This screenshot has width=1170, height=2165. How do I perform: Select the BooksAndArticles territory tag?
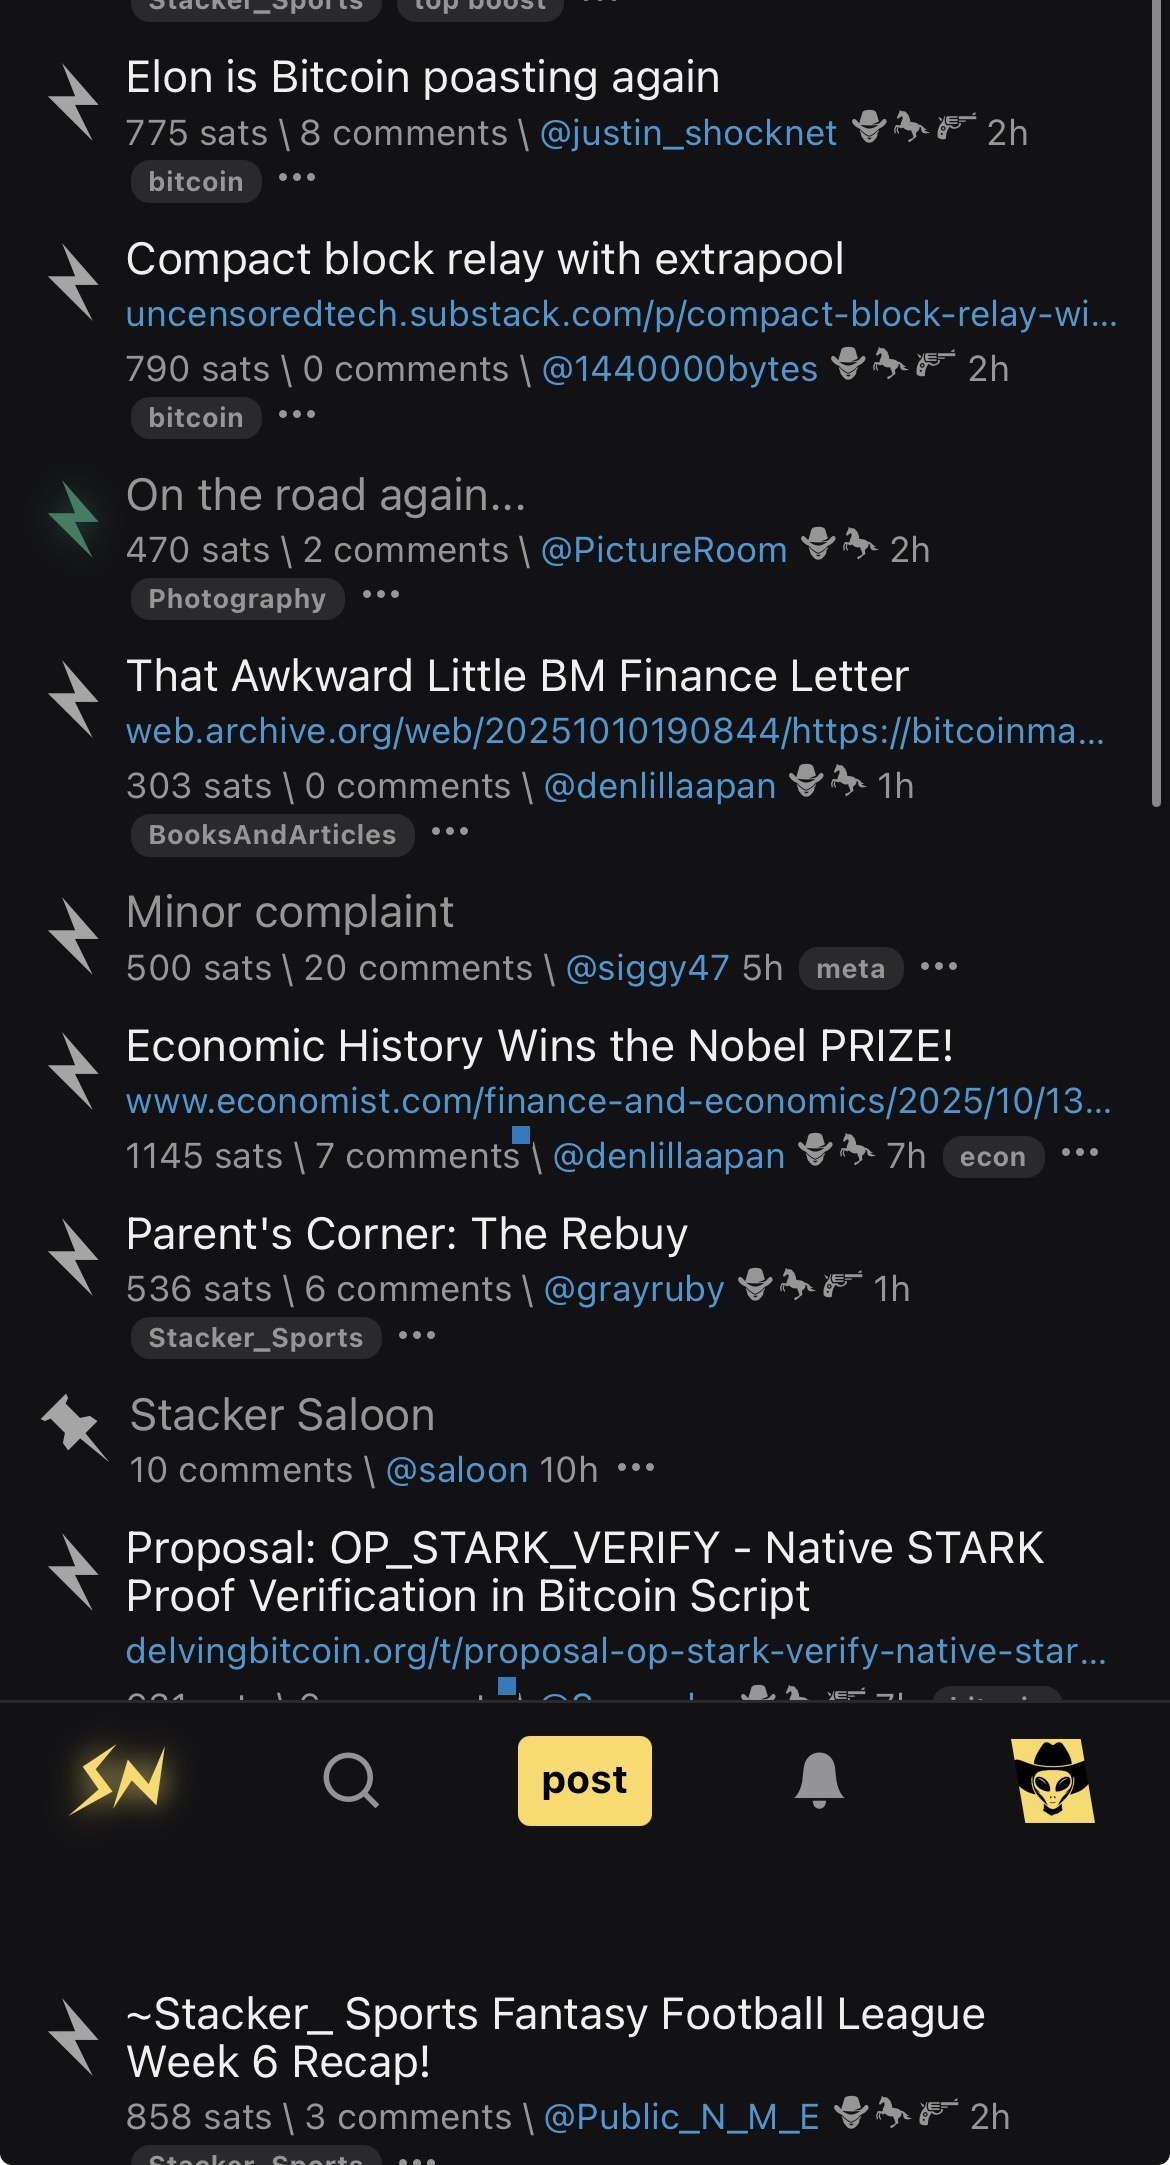point(272,835)
